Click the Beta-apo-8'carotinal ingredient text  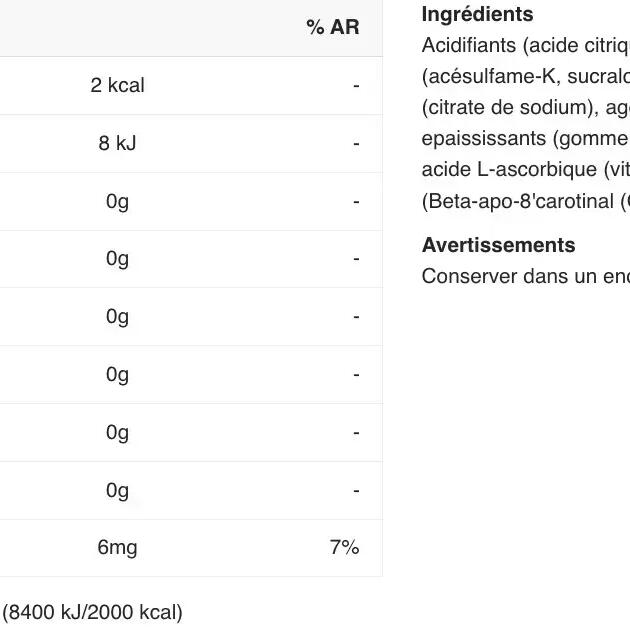tap(525, 201)
